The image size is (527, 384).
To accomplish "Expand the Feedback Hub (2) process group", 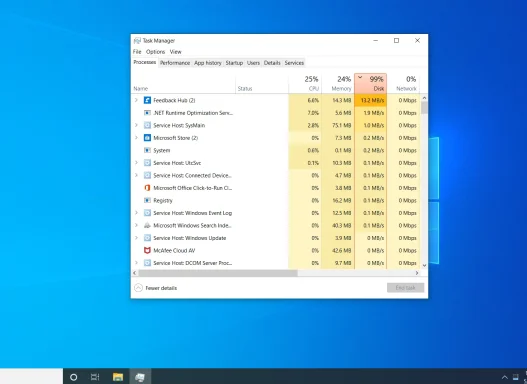I will click(136, 100).
